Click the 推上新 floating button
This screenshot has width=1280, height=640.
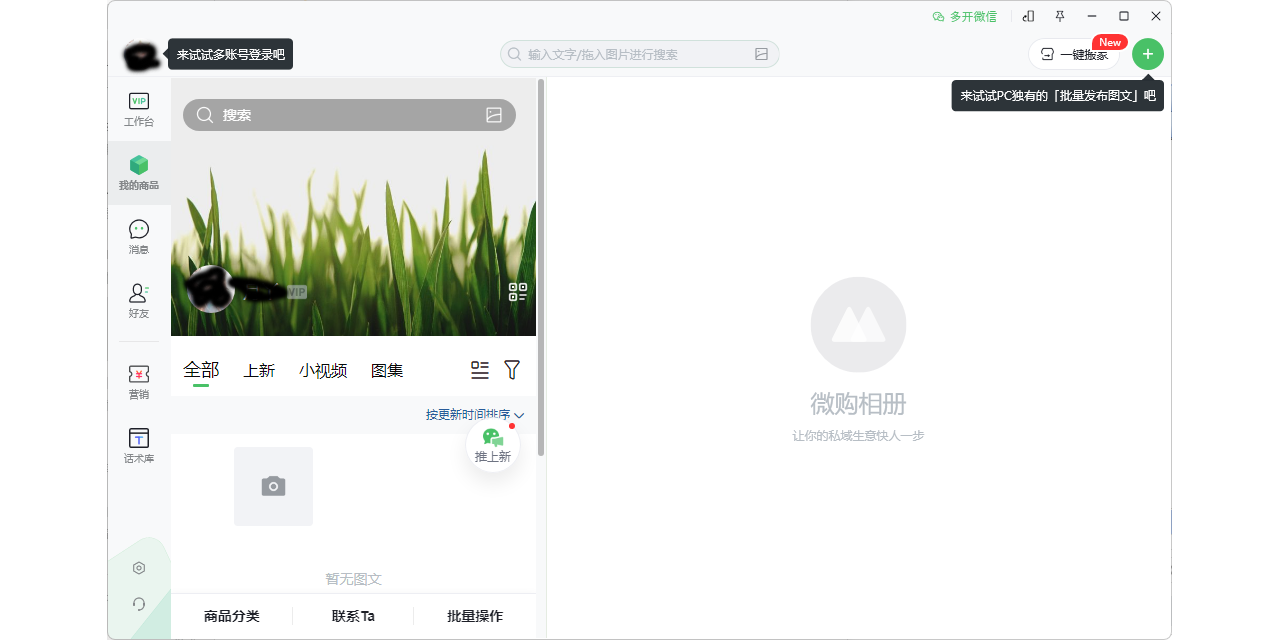493,446
